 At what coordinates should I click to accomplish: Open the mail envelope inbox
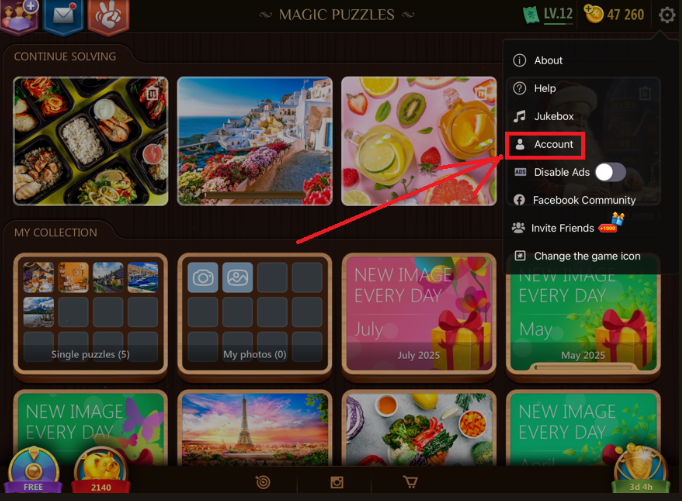(64, 16)
